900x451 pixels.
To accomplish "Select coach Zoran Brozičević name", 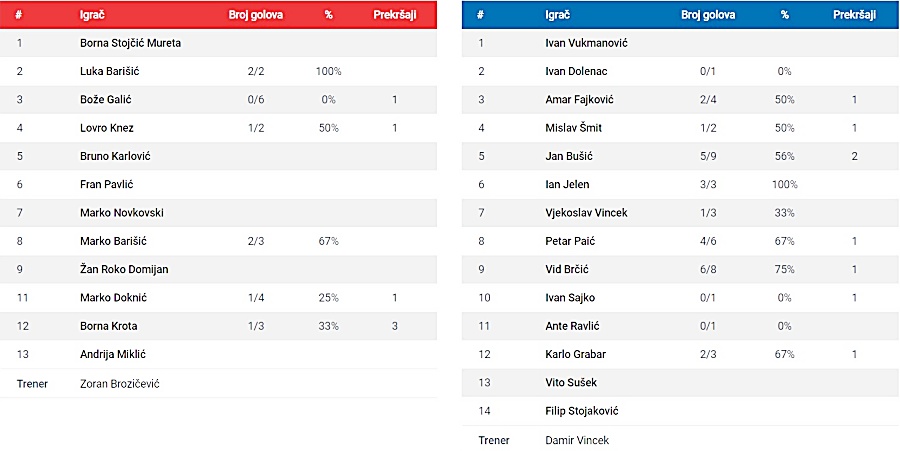I will (119, 383).
